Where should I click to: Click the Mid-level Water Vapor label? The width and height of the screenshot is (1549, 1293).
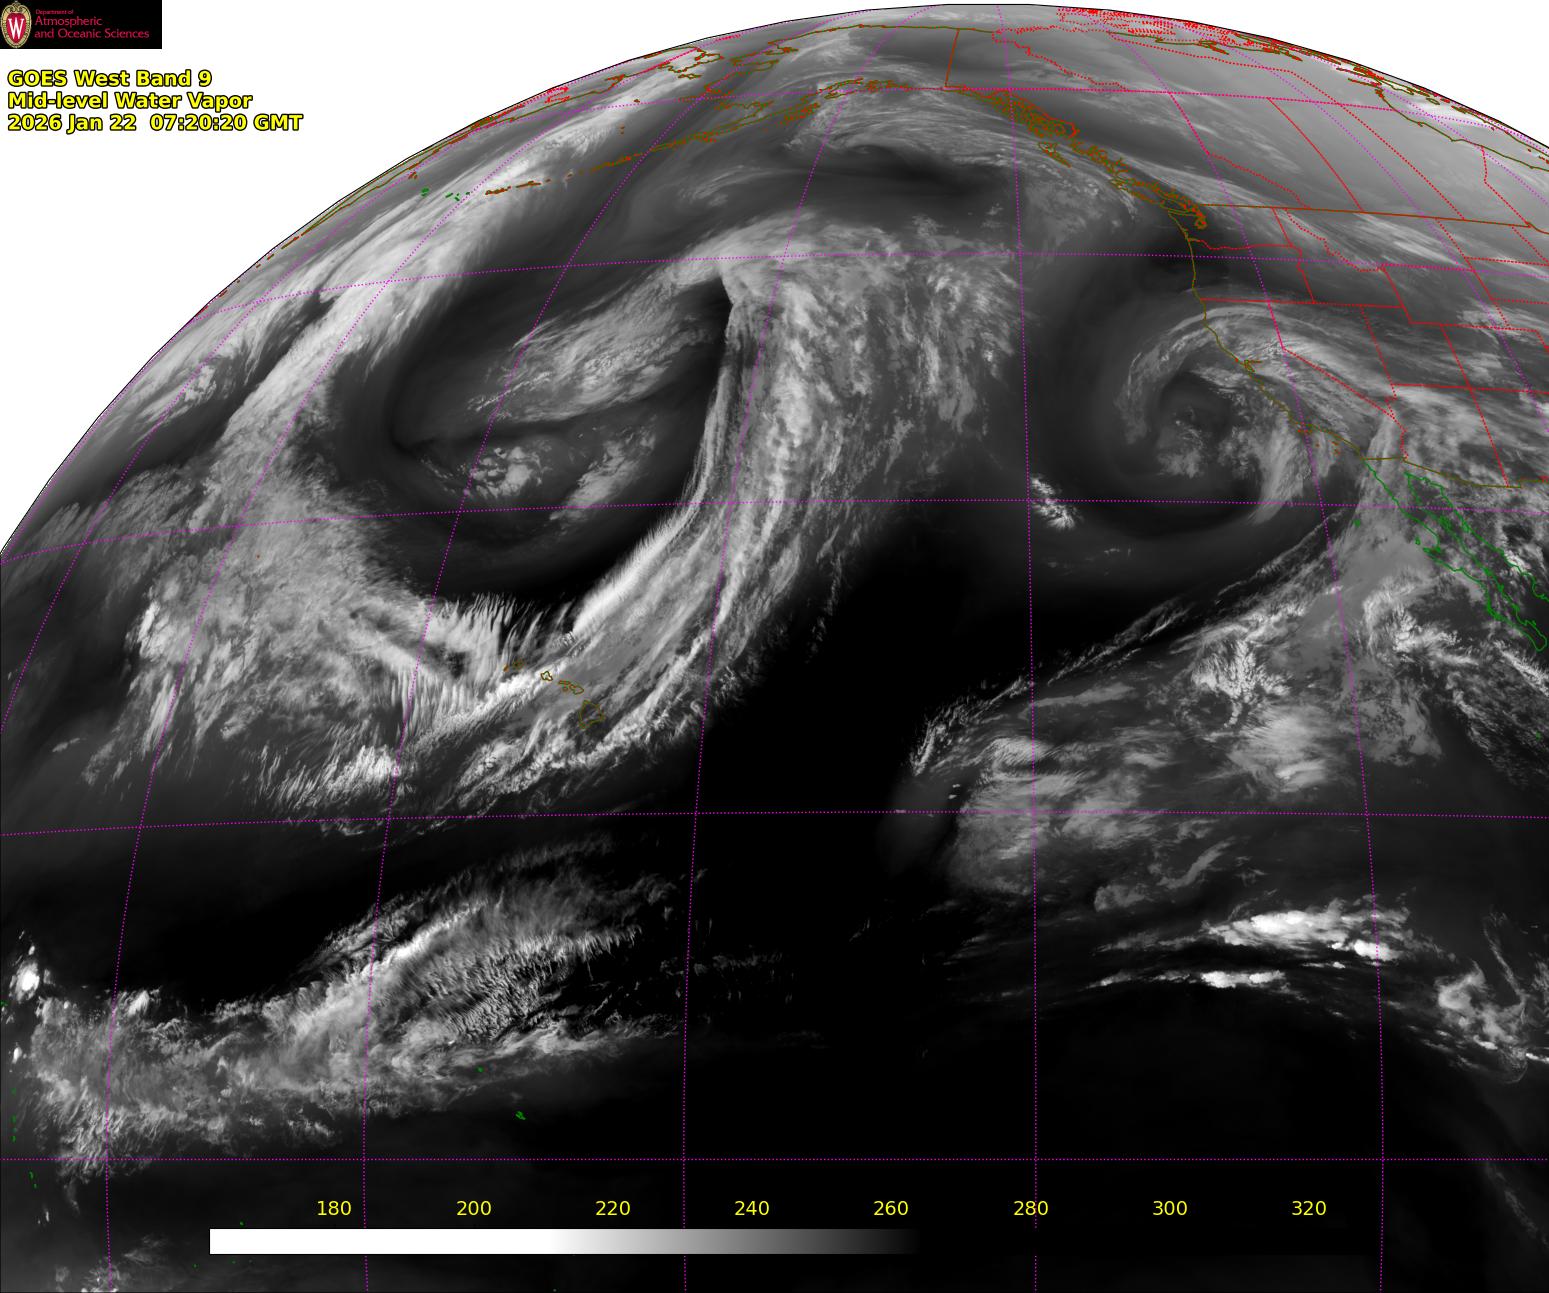coord(129,100)
